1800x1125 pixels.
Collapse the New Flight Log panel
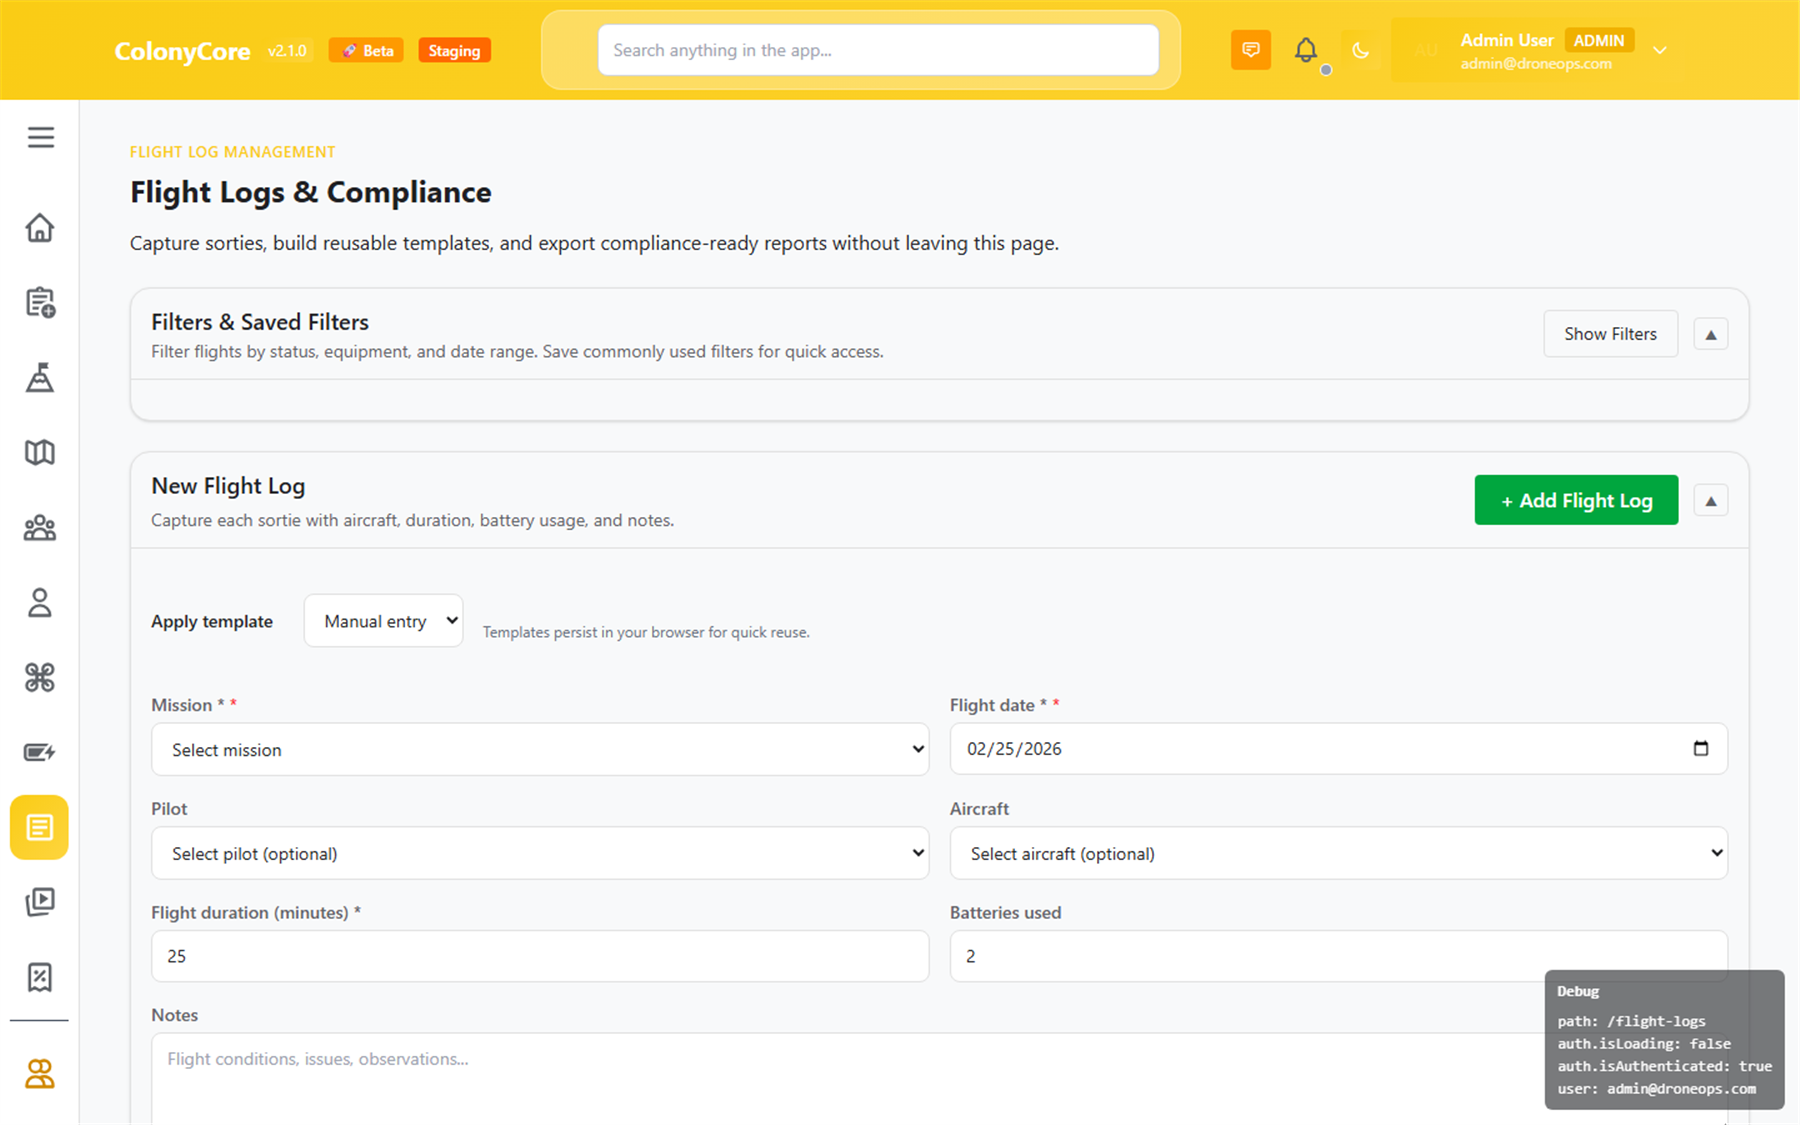click(1710, 500)
